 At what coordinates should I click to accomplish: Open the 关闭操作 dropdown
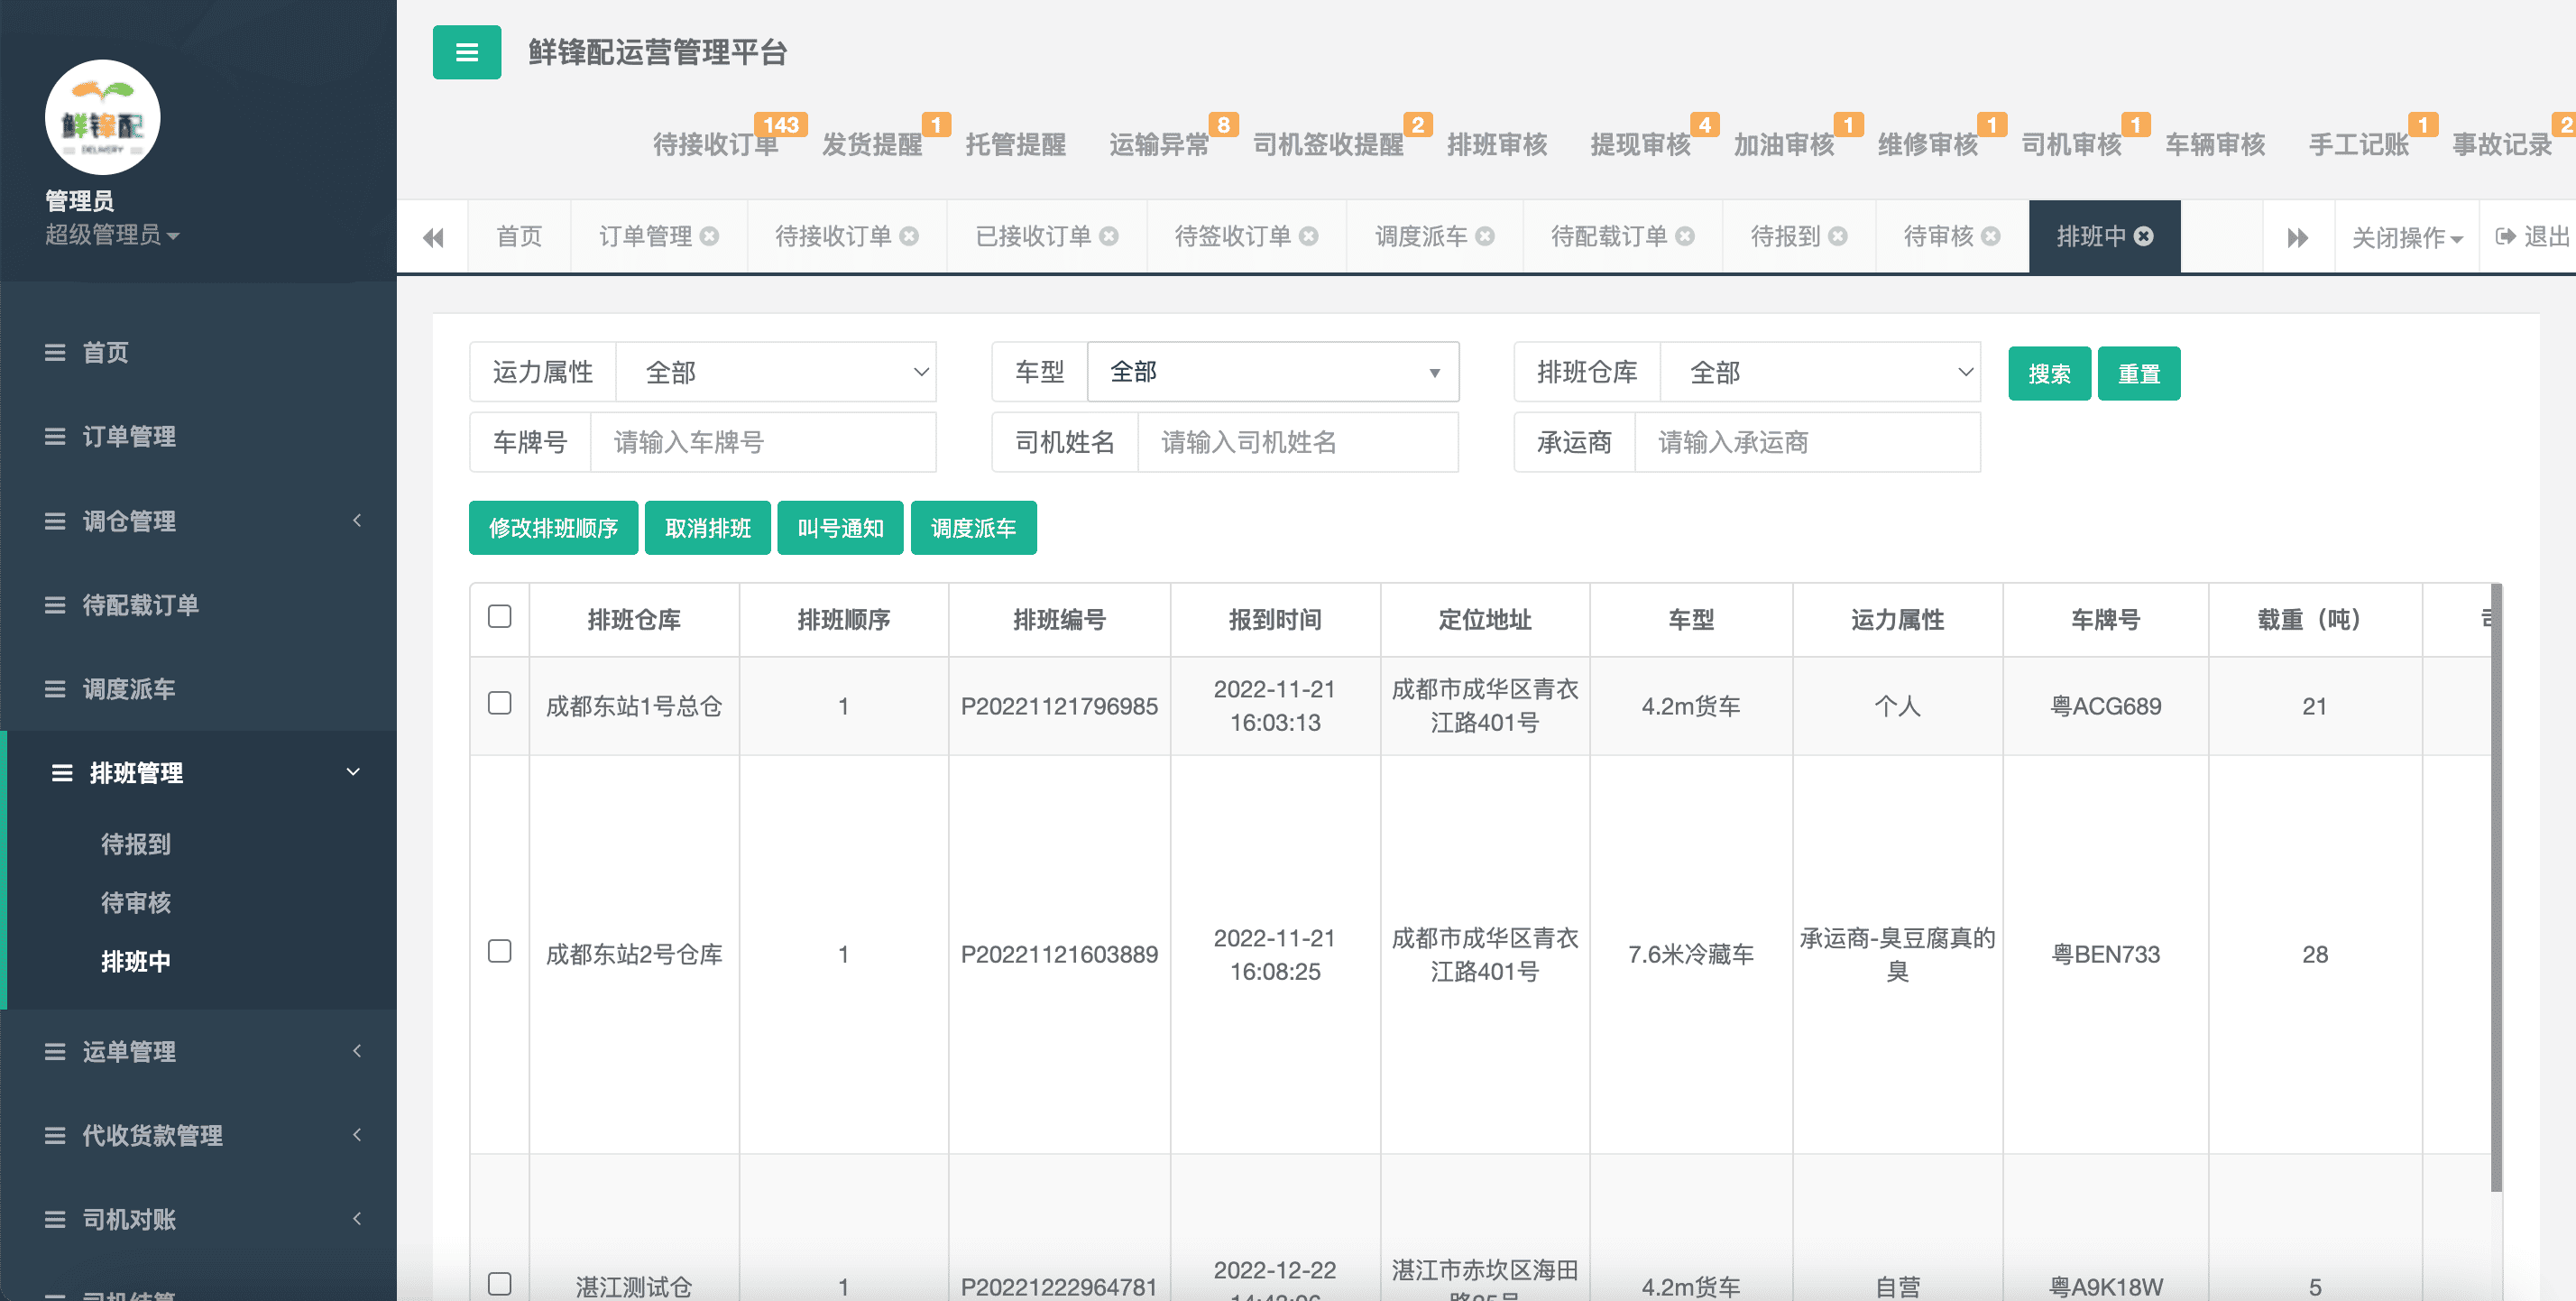(2406, 237)
